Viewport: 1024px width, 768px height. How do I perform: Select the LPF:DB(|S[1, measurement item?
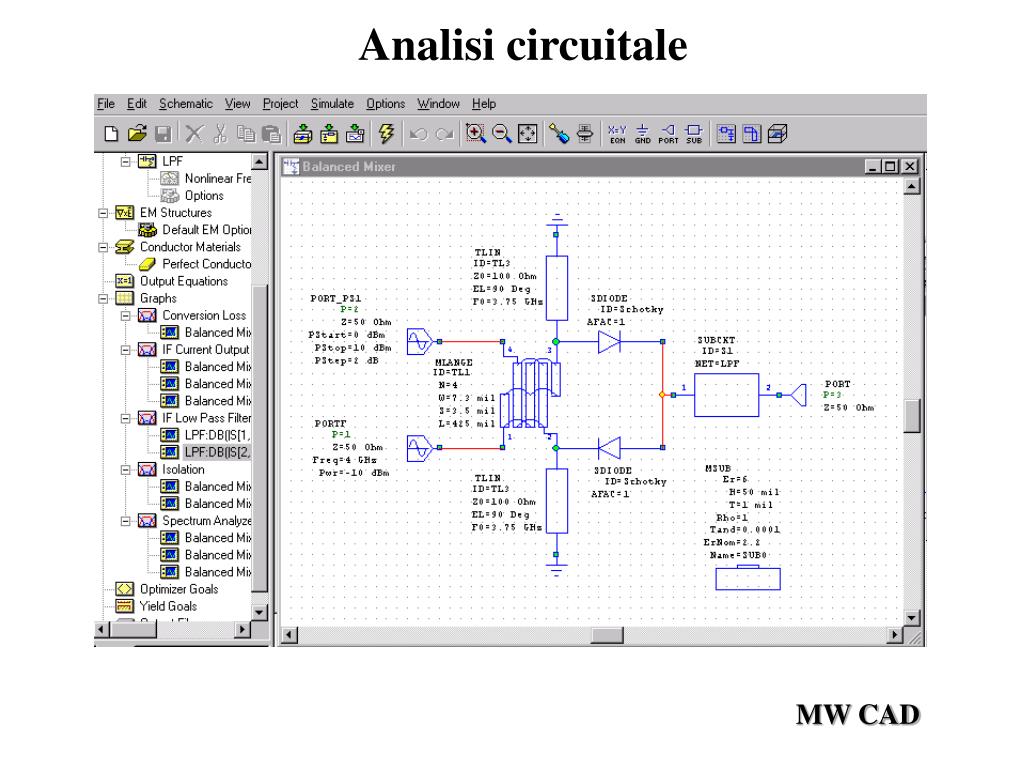click(x=217, y=435)
